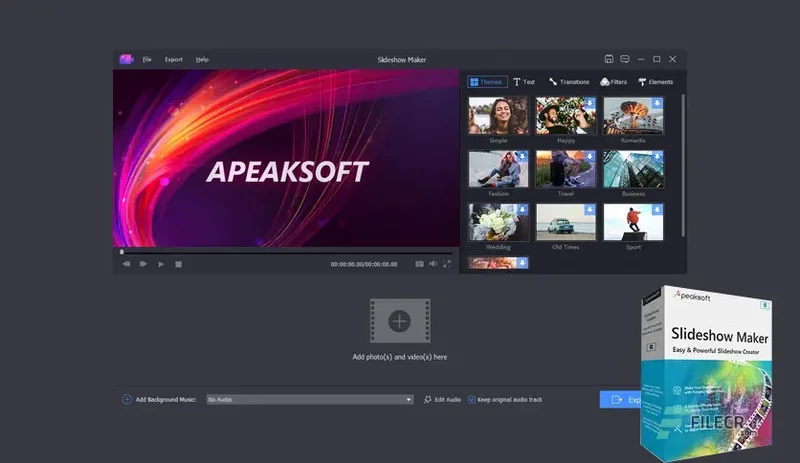Click the preview playback progress slider

(x=287, y=252)
